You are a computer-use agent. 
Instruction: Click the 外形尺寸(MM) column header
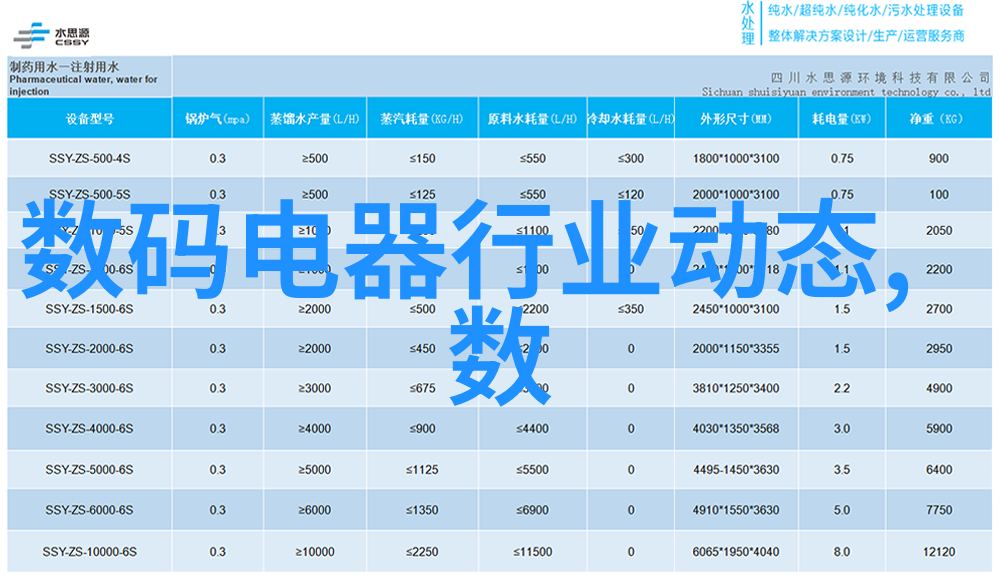735,119
